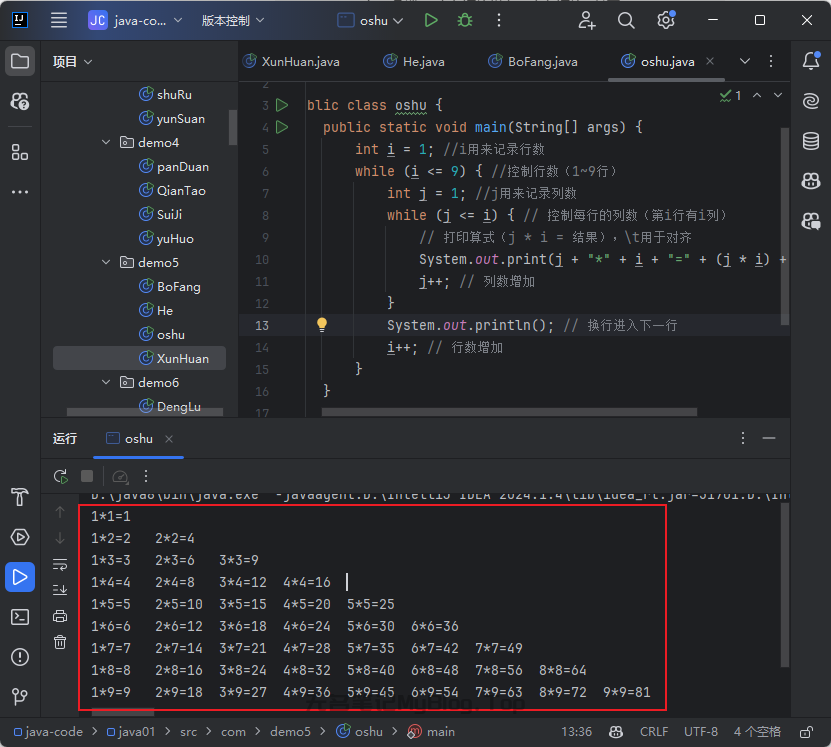Click 4 个空格 indent setting
Viewport: 831px width, 747px height.
point(757,732)
